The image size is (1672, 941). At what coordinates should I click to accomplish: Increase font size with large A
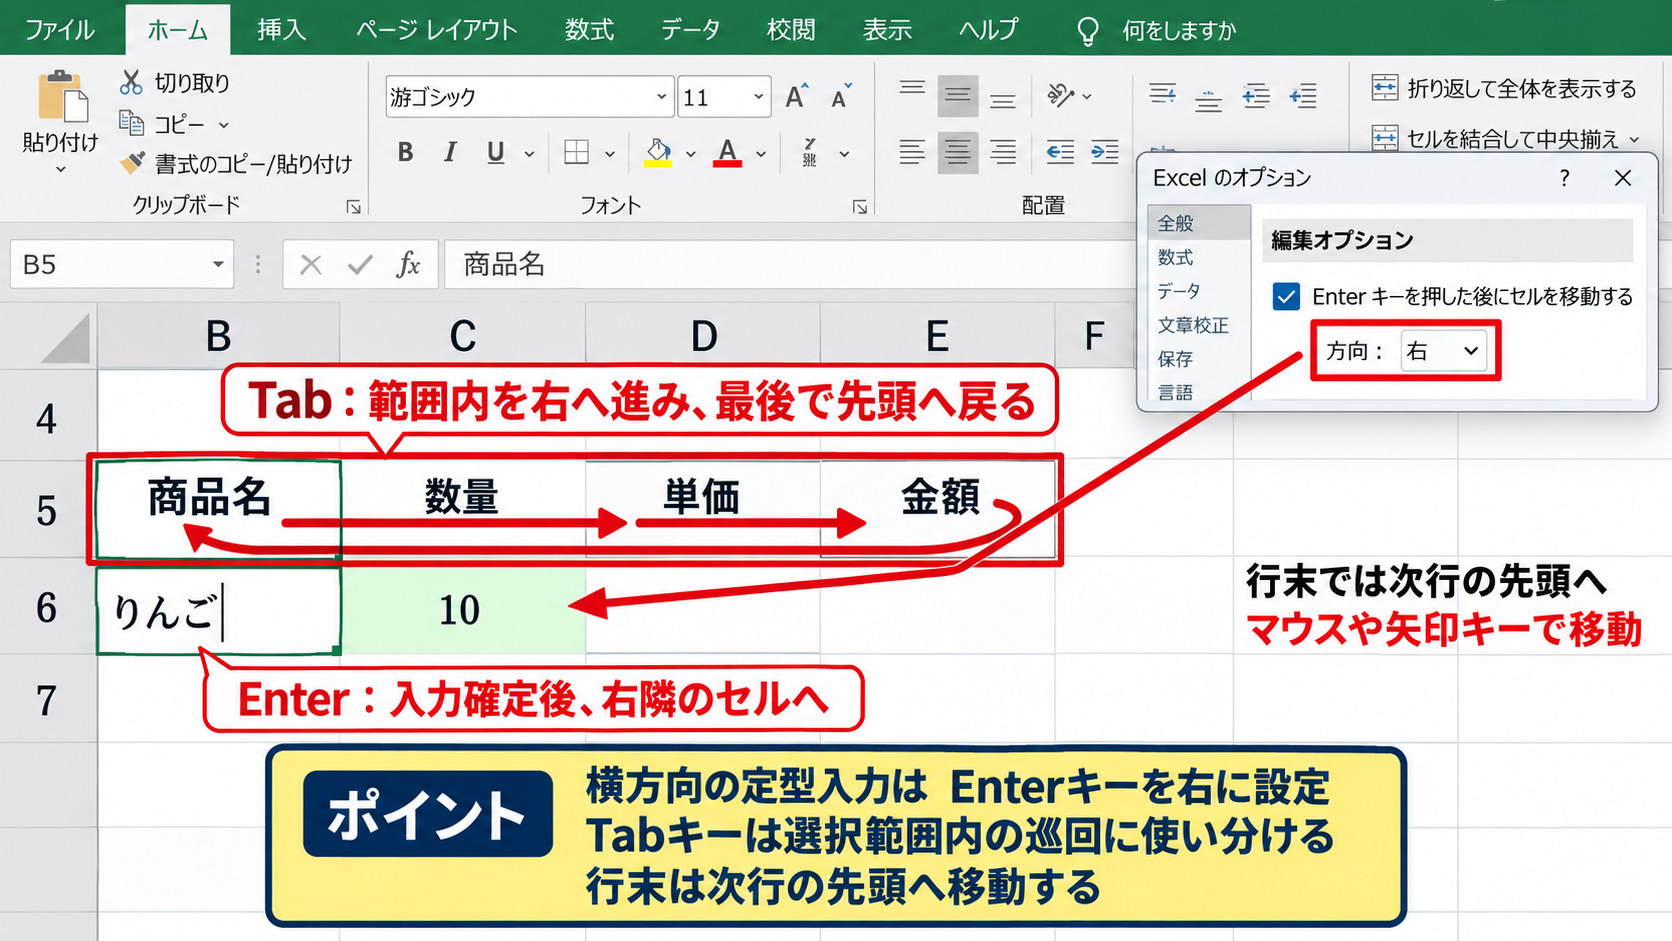click(797, 96)
